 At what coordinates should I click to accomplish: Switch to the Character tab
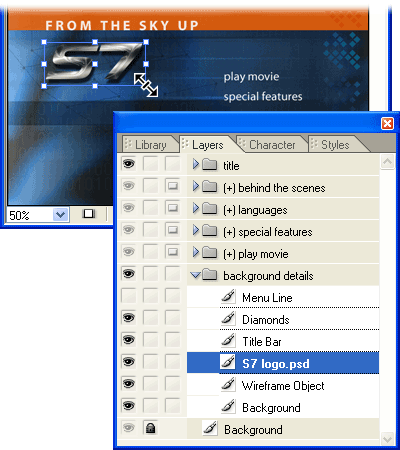pyautogui.click(x=272, y=145)
